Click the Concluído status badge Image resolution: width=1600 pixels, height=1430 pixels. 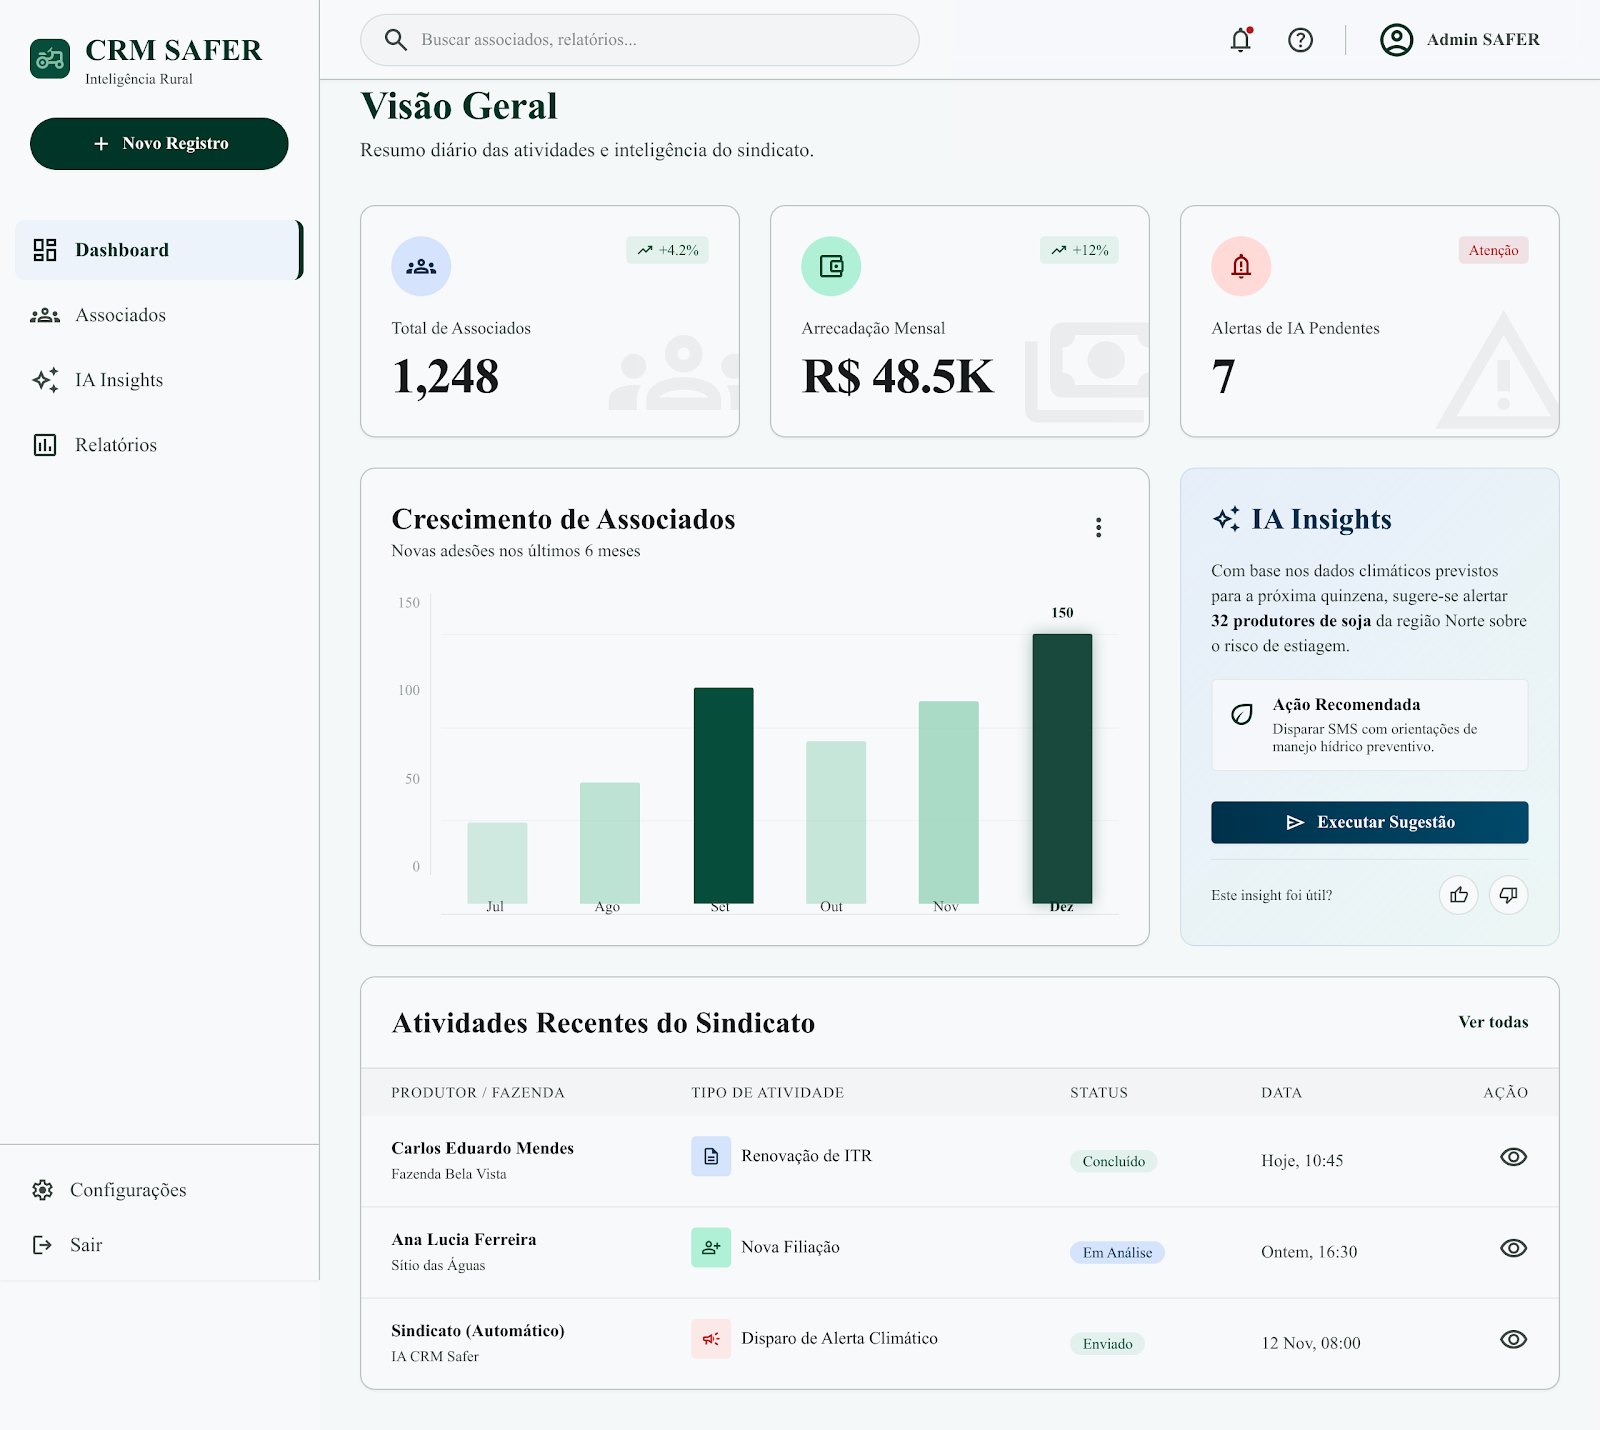click(1113, 1161)
